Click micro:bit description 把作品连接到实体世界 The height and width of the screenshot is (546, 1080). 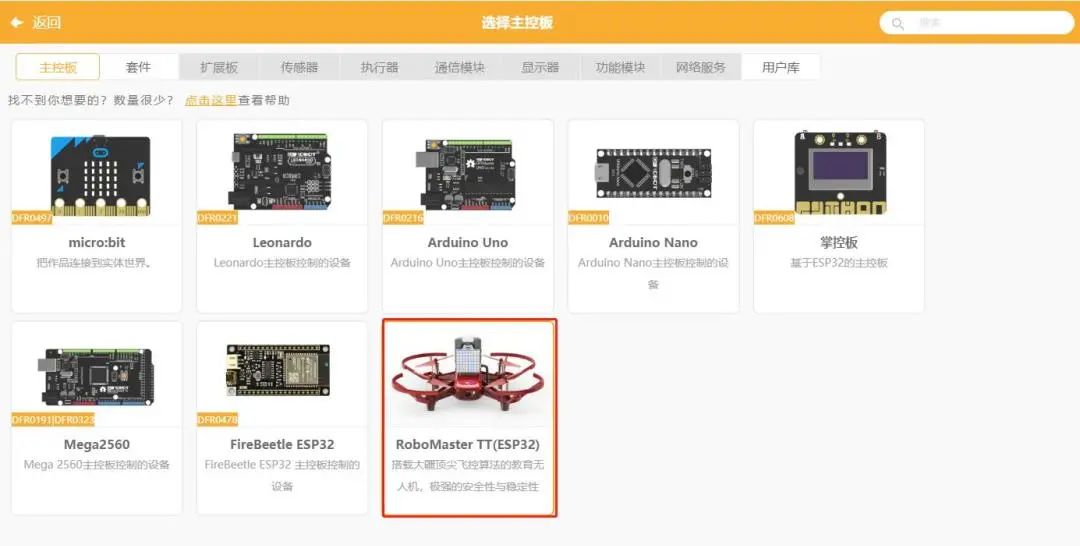point(94,263)
